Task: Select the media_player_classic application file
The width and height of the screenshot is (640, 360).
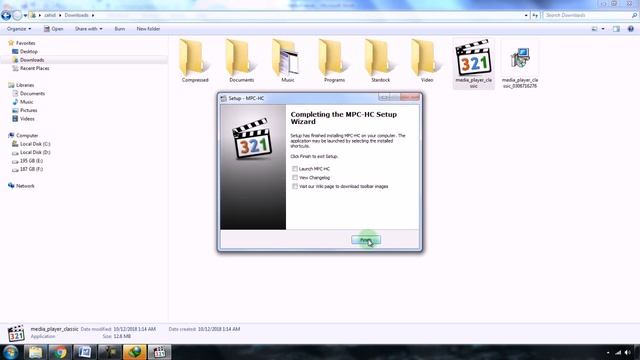Action: click(473, 64)
